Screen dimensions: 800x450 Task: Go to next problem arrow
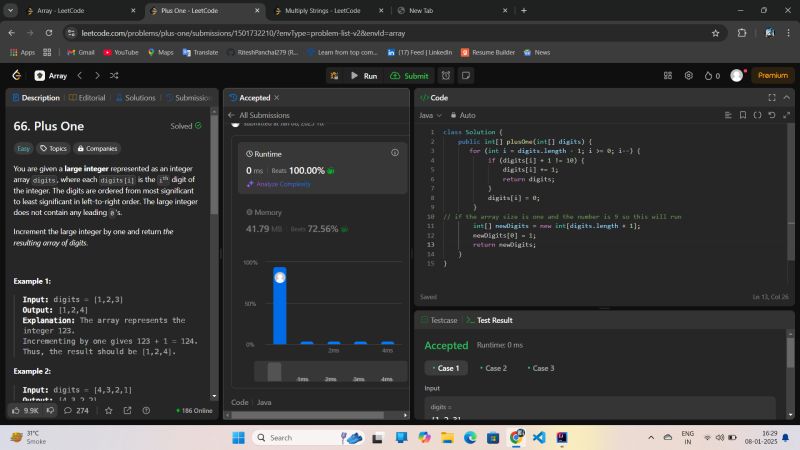(x=97, y=76)
